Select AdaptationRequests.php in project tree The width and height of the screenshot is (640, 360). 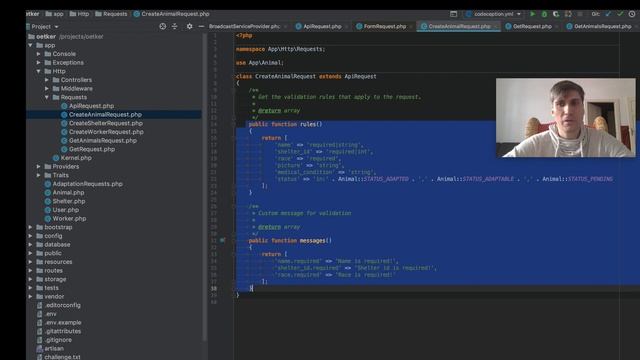pyautogui.click(x=87, y=184)
